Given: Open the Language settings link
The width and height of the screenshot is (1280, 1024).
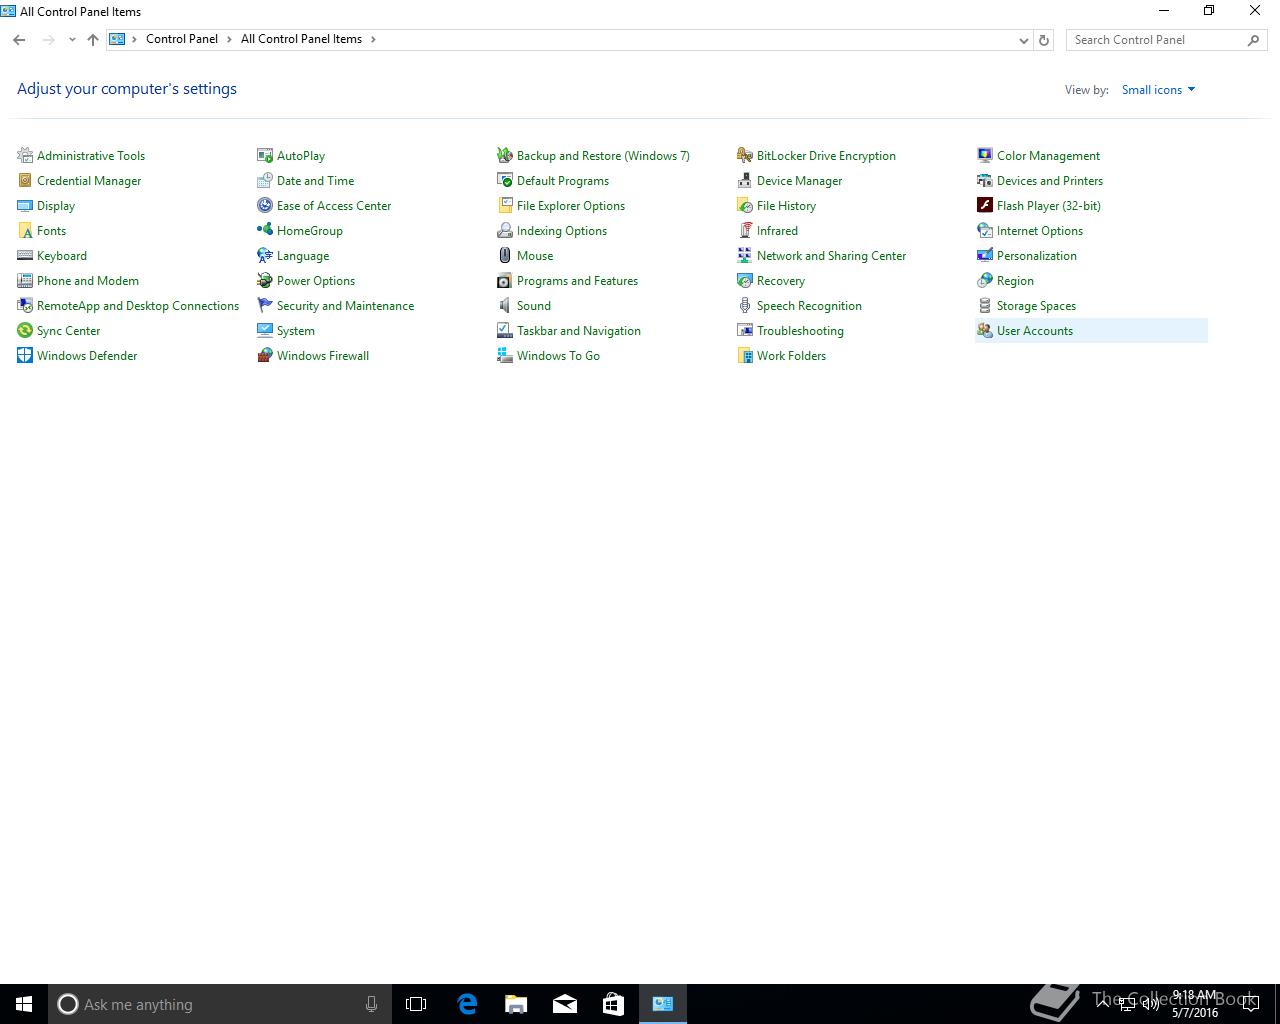Looking at the screenshot, I should [303, 256].
